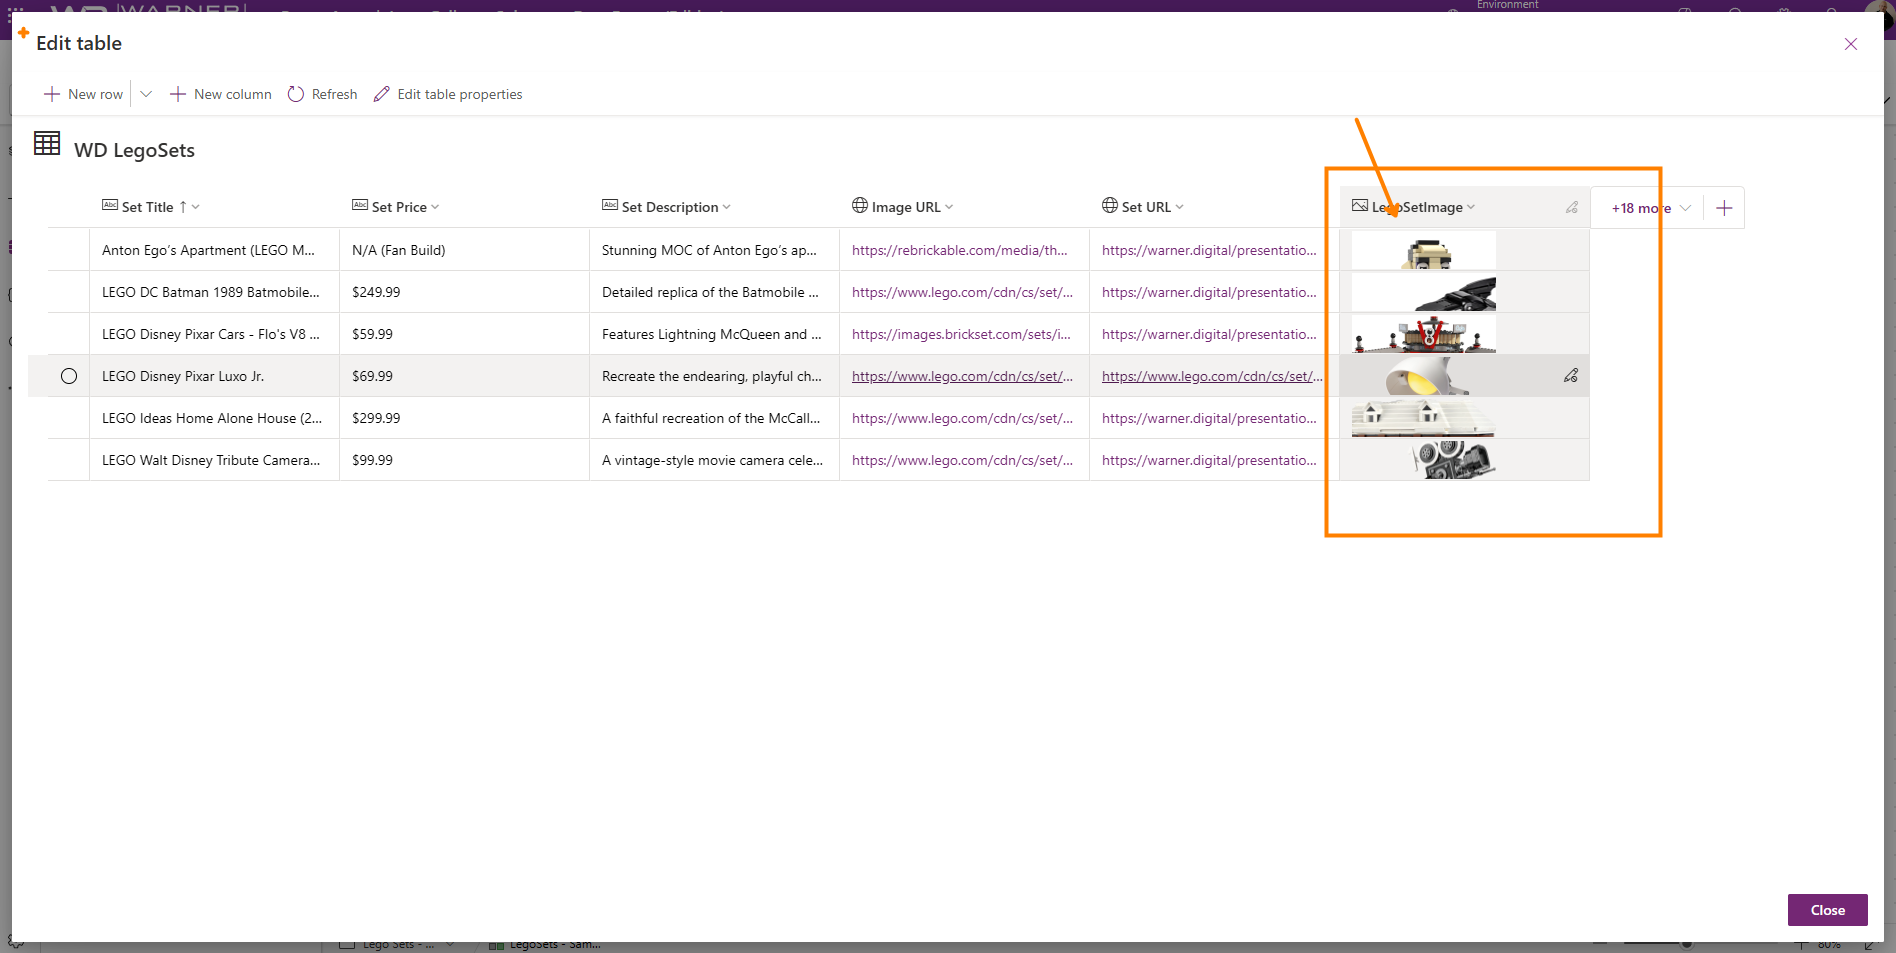Open Set Description column header menu
The height and width of the screenshot is (953, 1896).
click(727, 207)
